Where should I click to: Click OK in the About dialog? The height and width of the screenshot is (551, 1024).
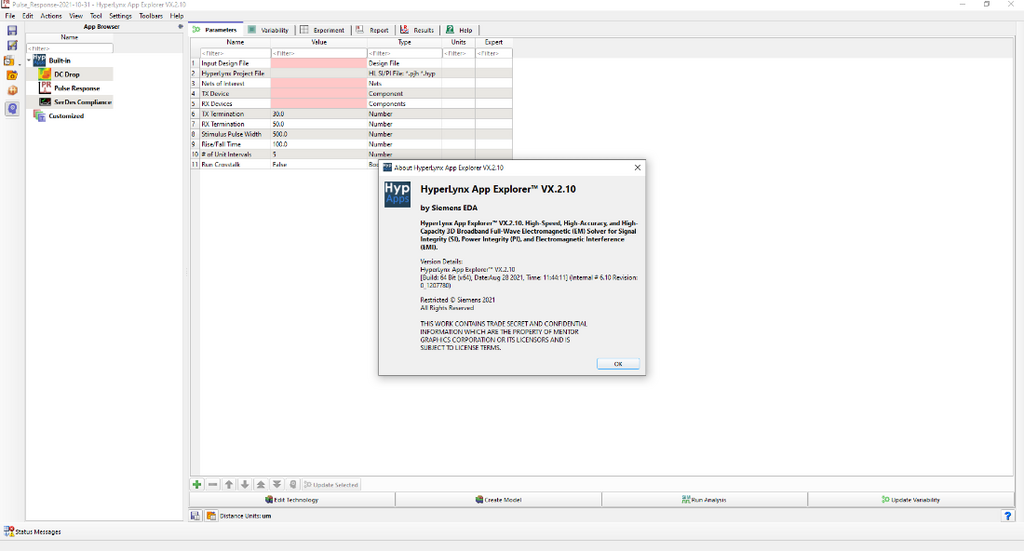[618, 364]
